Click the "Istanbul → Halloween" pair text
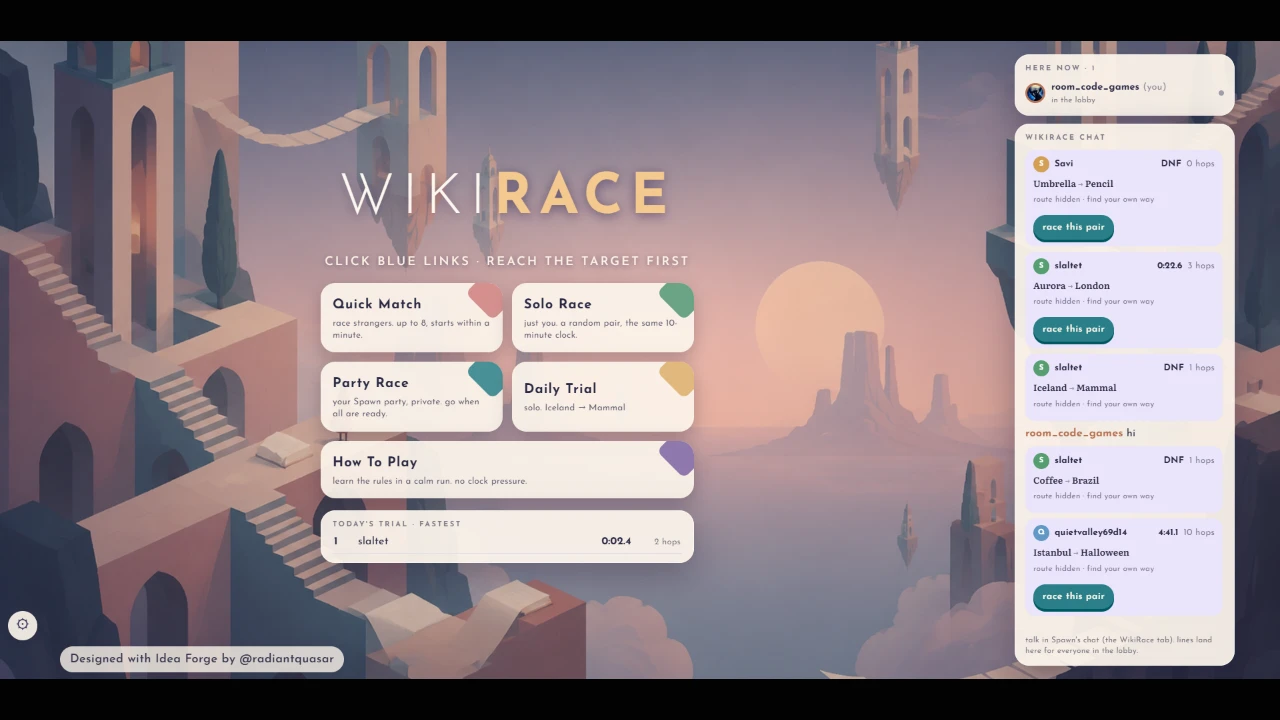 click(1081, 553)
